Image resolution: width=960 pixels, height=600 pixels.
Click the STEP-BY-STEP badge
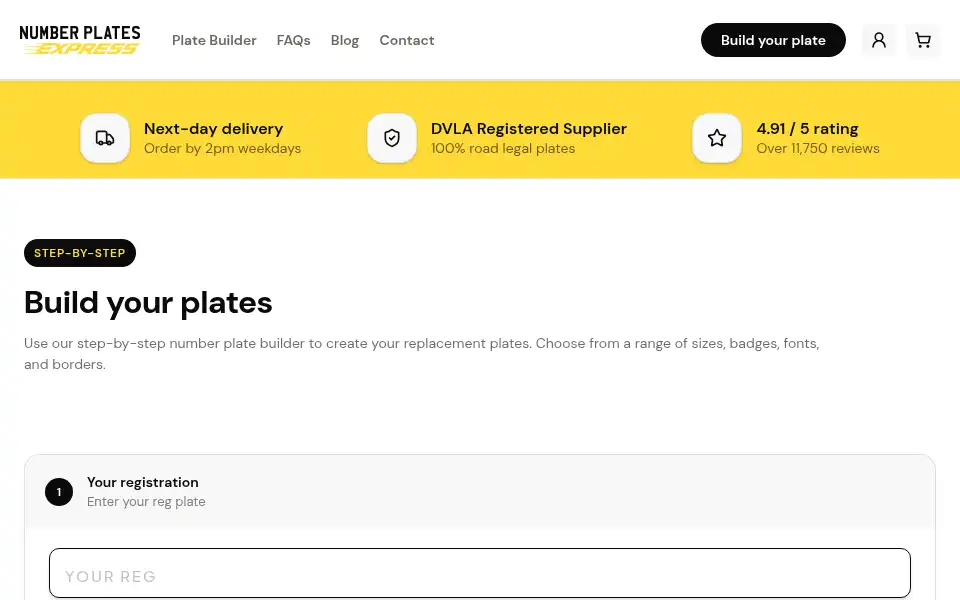tap(80, 253)
